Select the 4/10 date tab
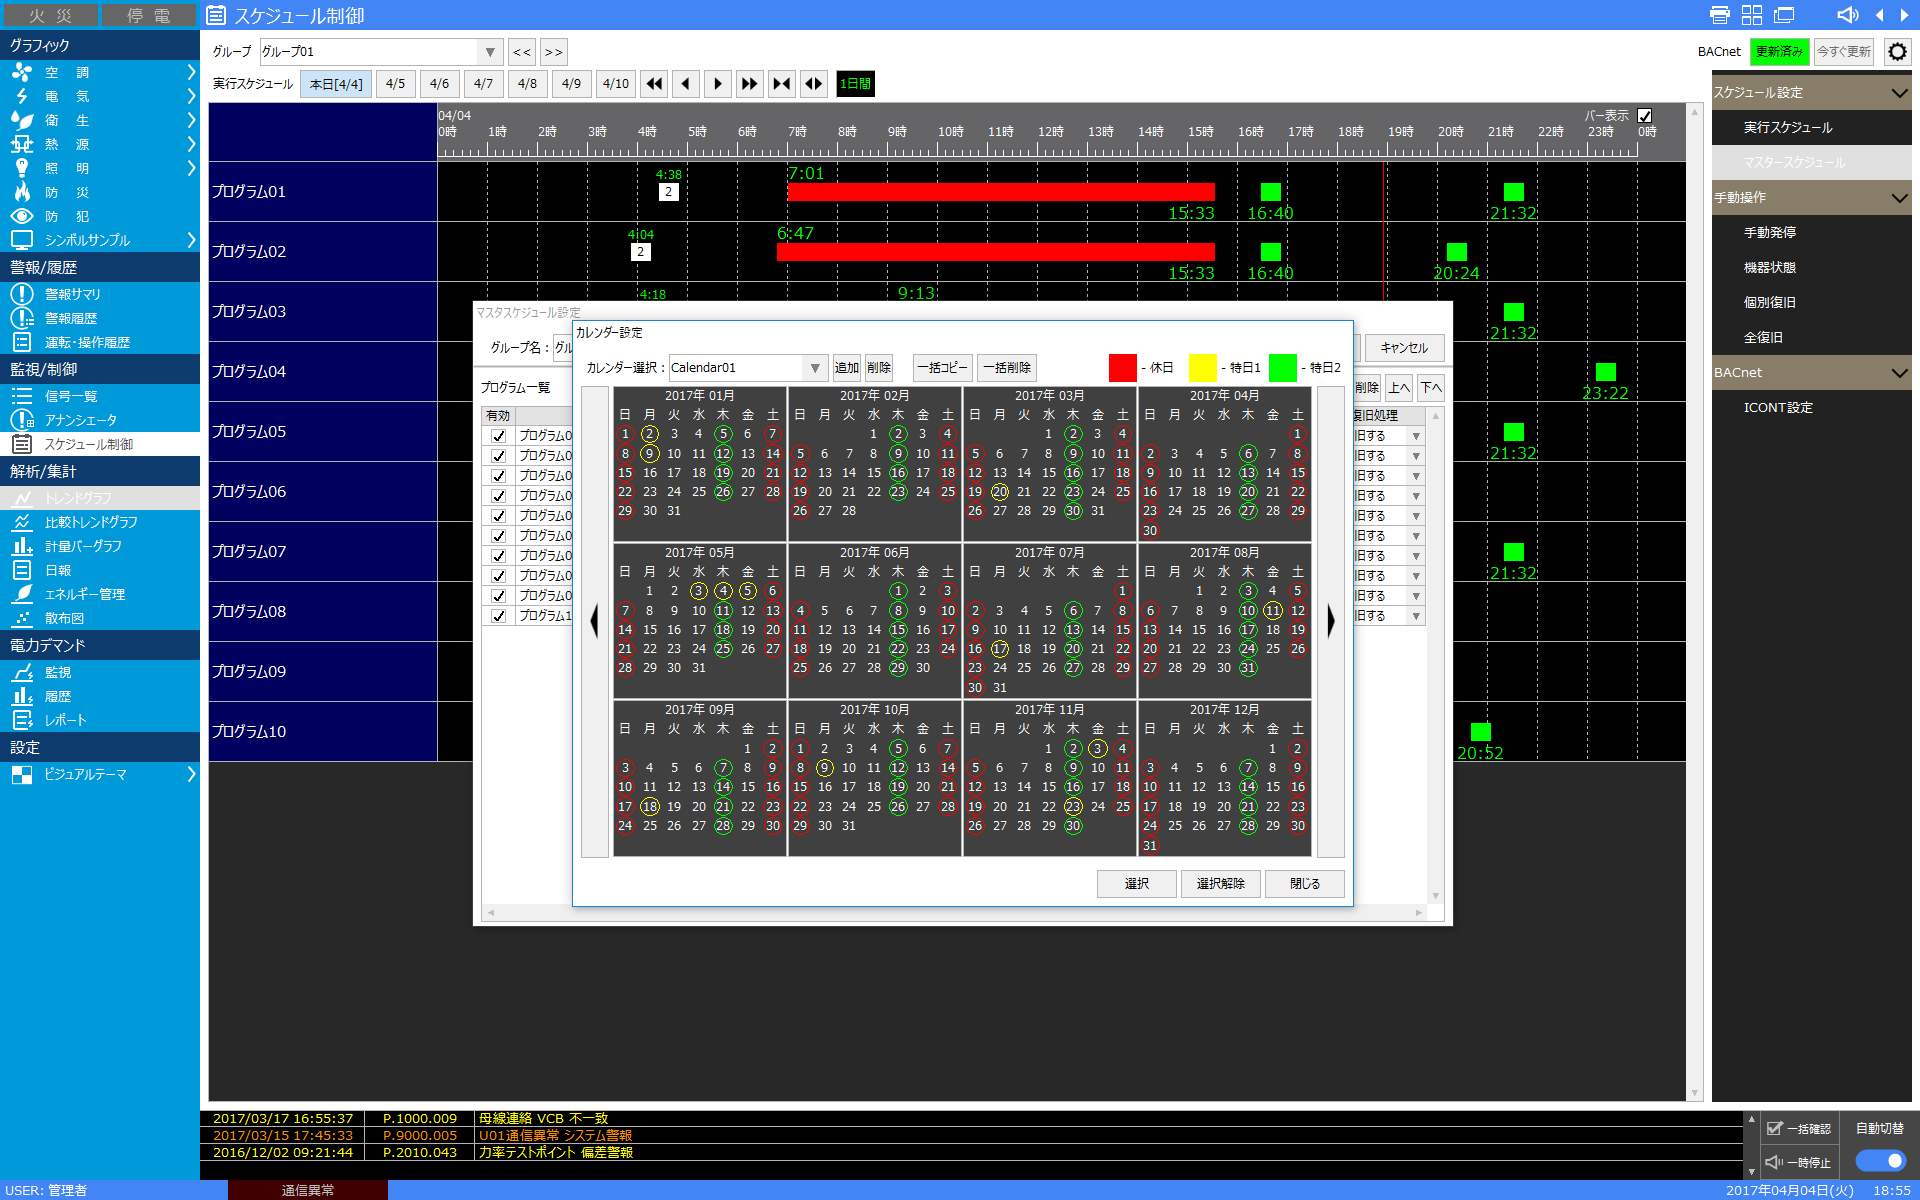Screen dimensions: 1920x1200 [616, 84]
